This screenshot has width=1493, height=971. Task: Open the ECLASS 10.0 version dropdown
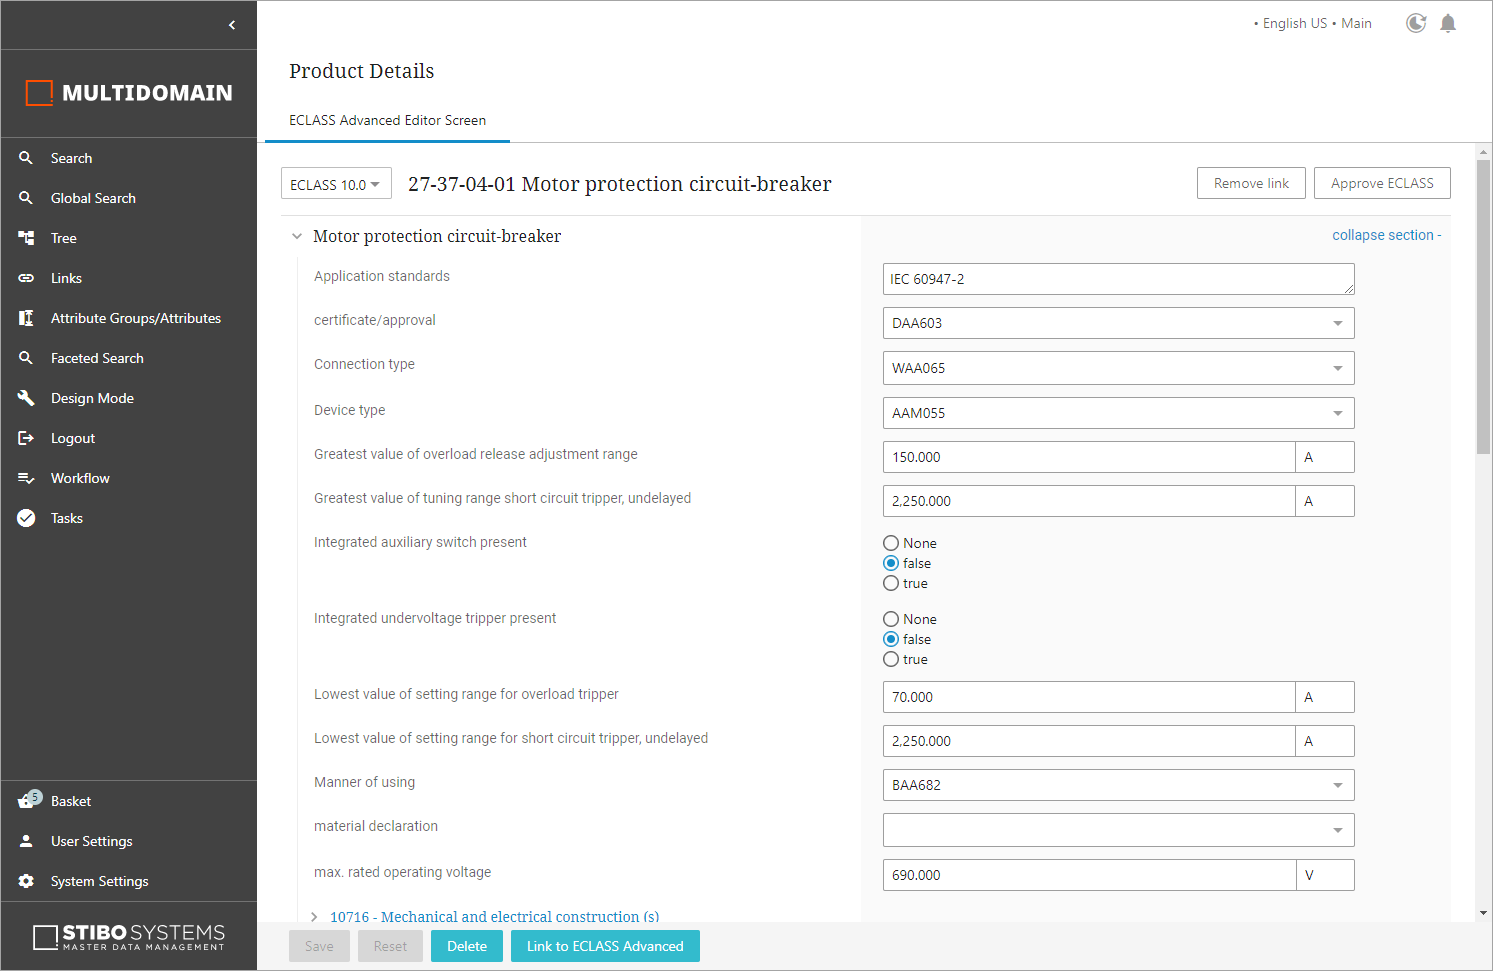[335, 185]
